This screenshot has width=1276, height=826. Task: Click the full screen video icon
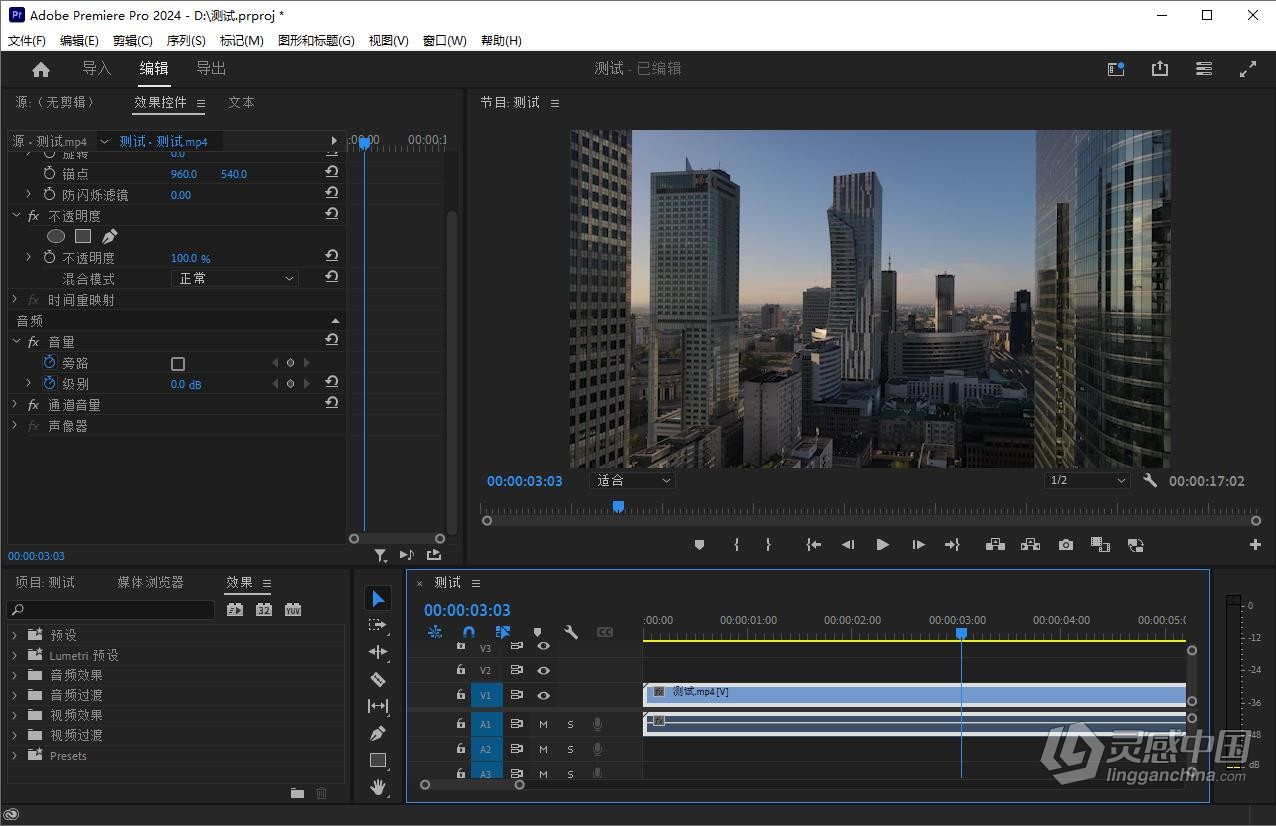point(1248,69)
